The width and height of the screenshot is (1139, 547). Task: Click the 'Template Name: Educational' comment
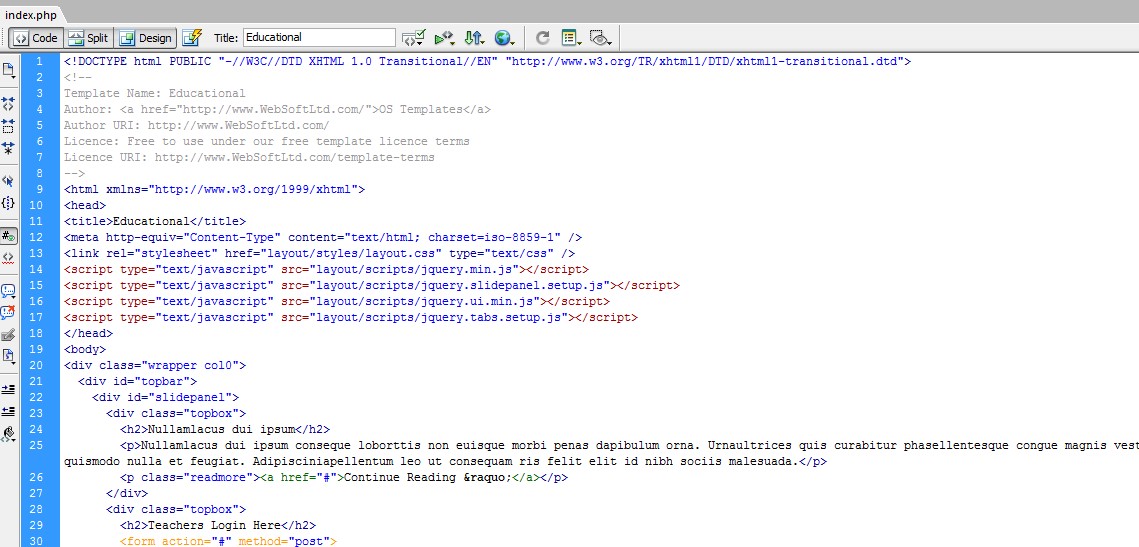[155, 93]
